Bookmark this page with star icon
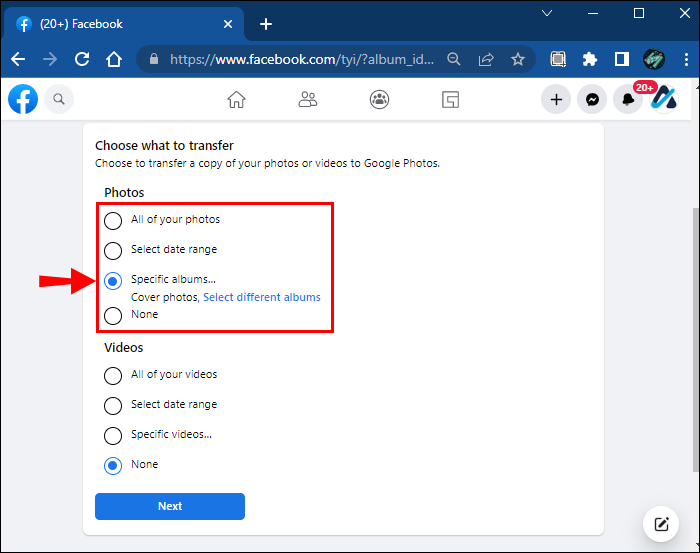Image resolution: width=700 pixels, height=553 pixels. [518, 59]
